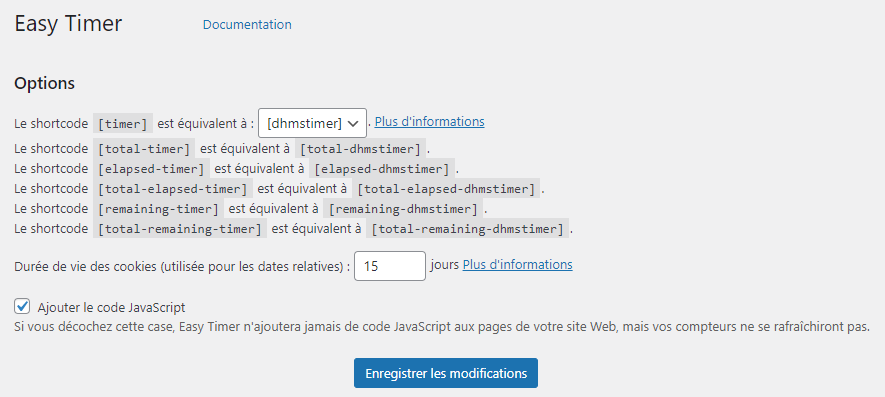Click the [total-dhmstimer] shortcode text
885x397 pixels.
coord(360,149)
